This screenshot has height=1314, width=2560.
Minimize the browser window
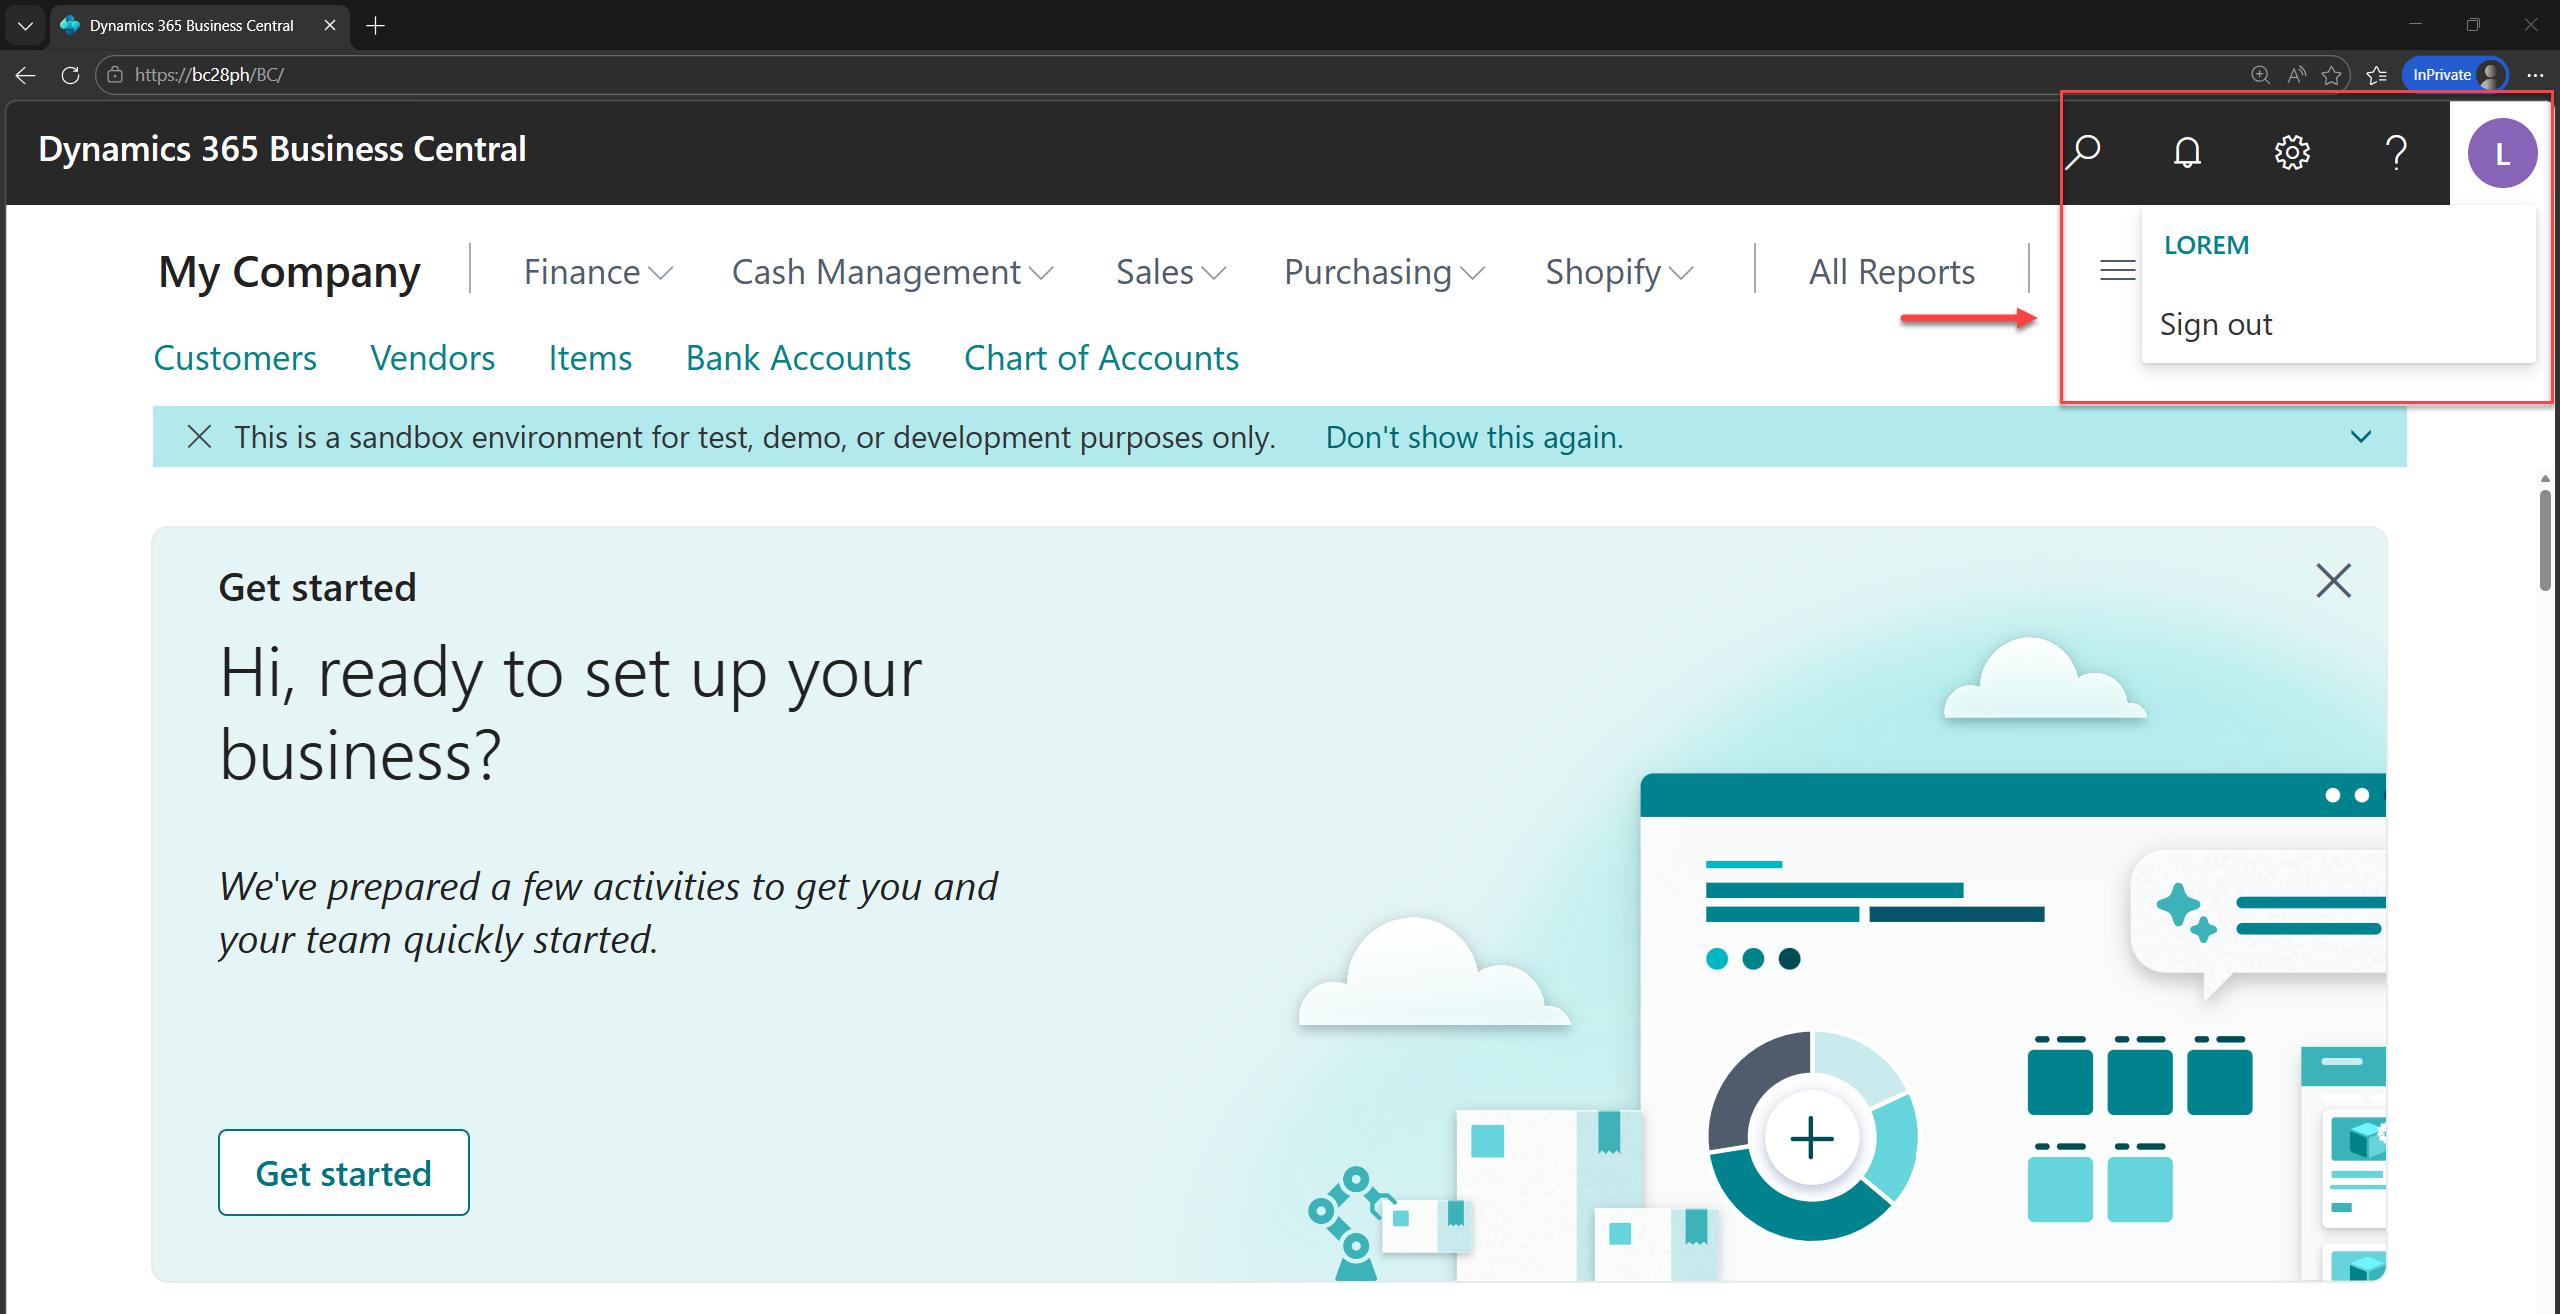click(x=2415, y=25)
